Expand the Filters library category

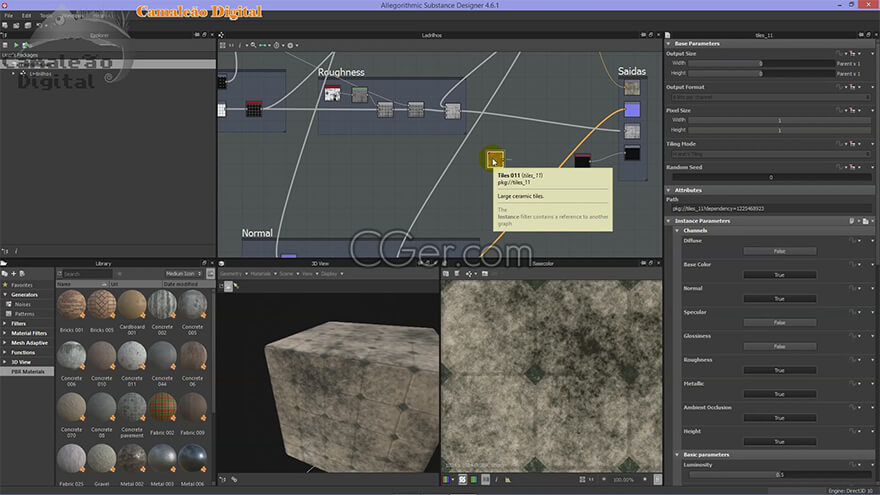click(x=5, y=324)
